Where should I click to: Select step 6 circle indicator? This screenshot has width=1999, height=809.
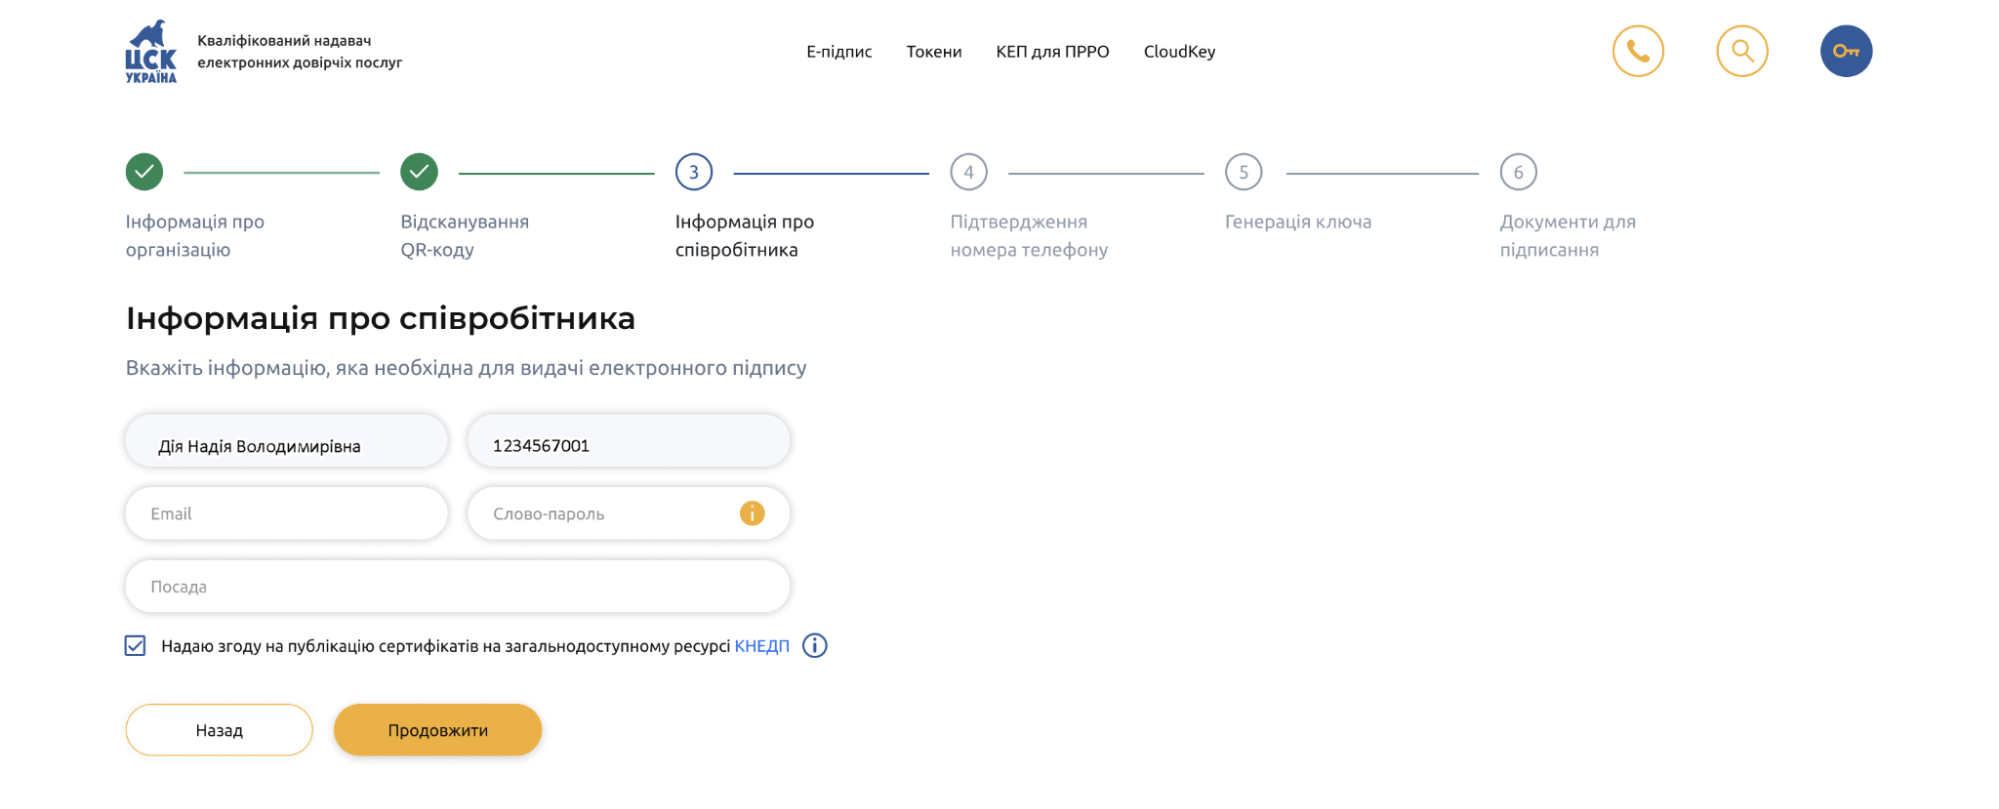click(1518, 172)
